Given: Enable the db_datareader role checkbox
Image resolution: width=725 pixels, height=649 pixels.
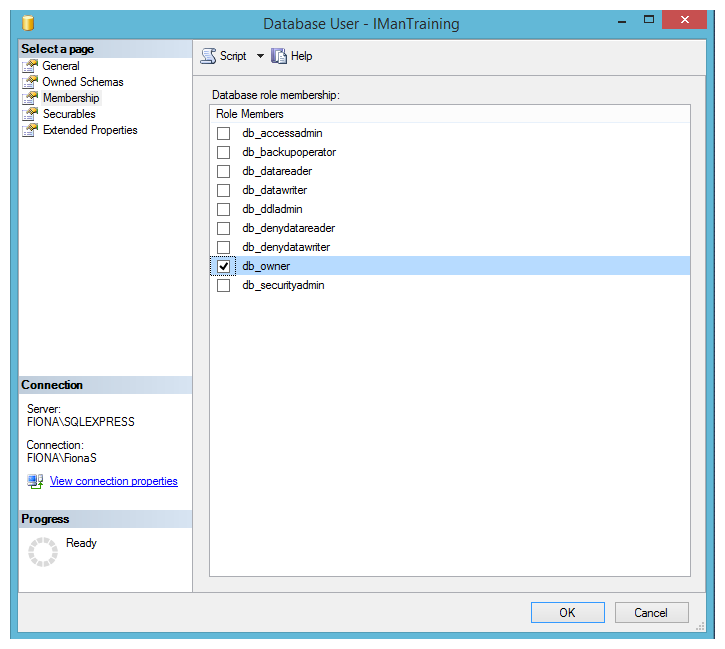Looking at the screenshot, I should point(223,171).
